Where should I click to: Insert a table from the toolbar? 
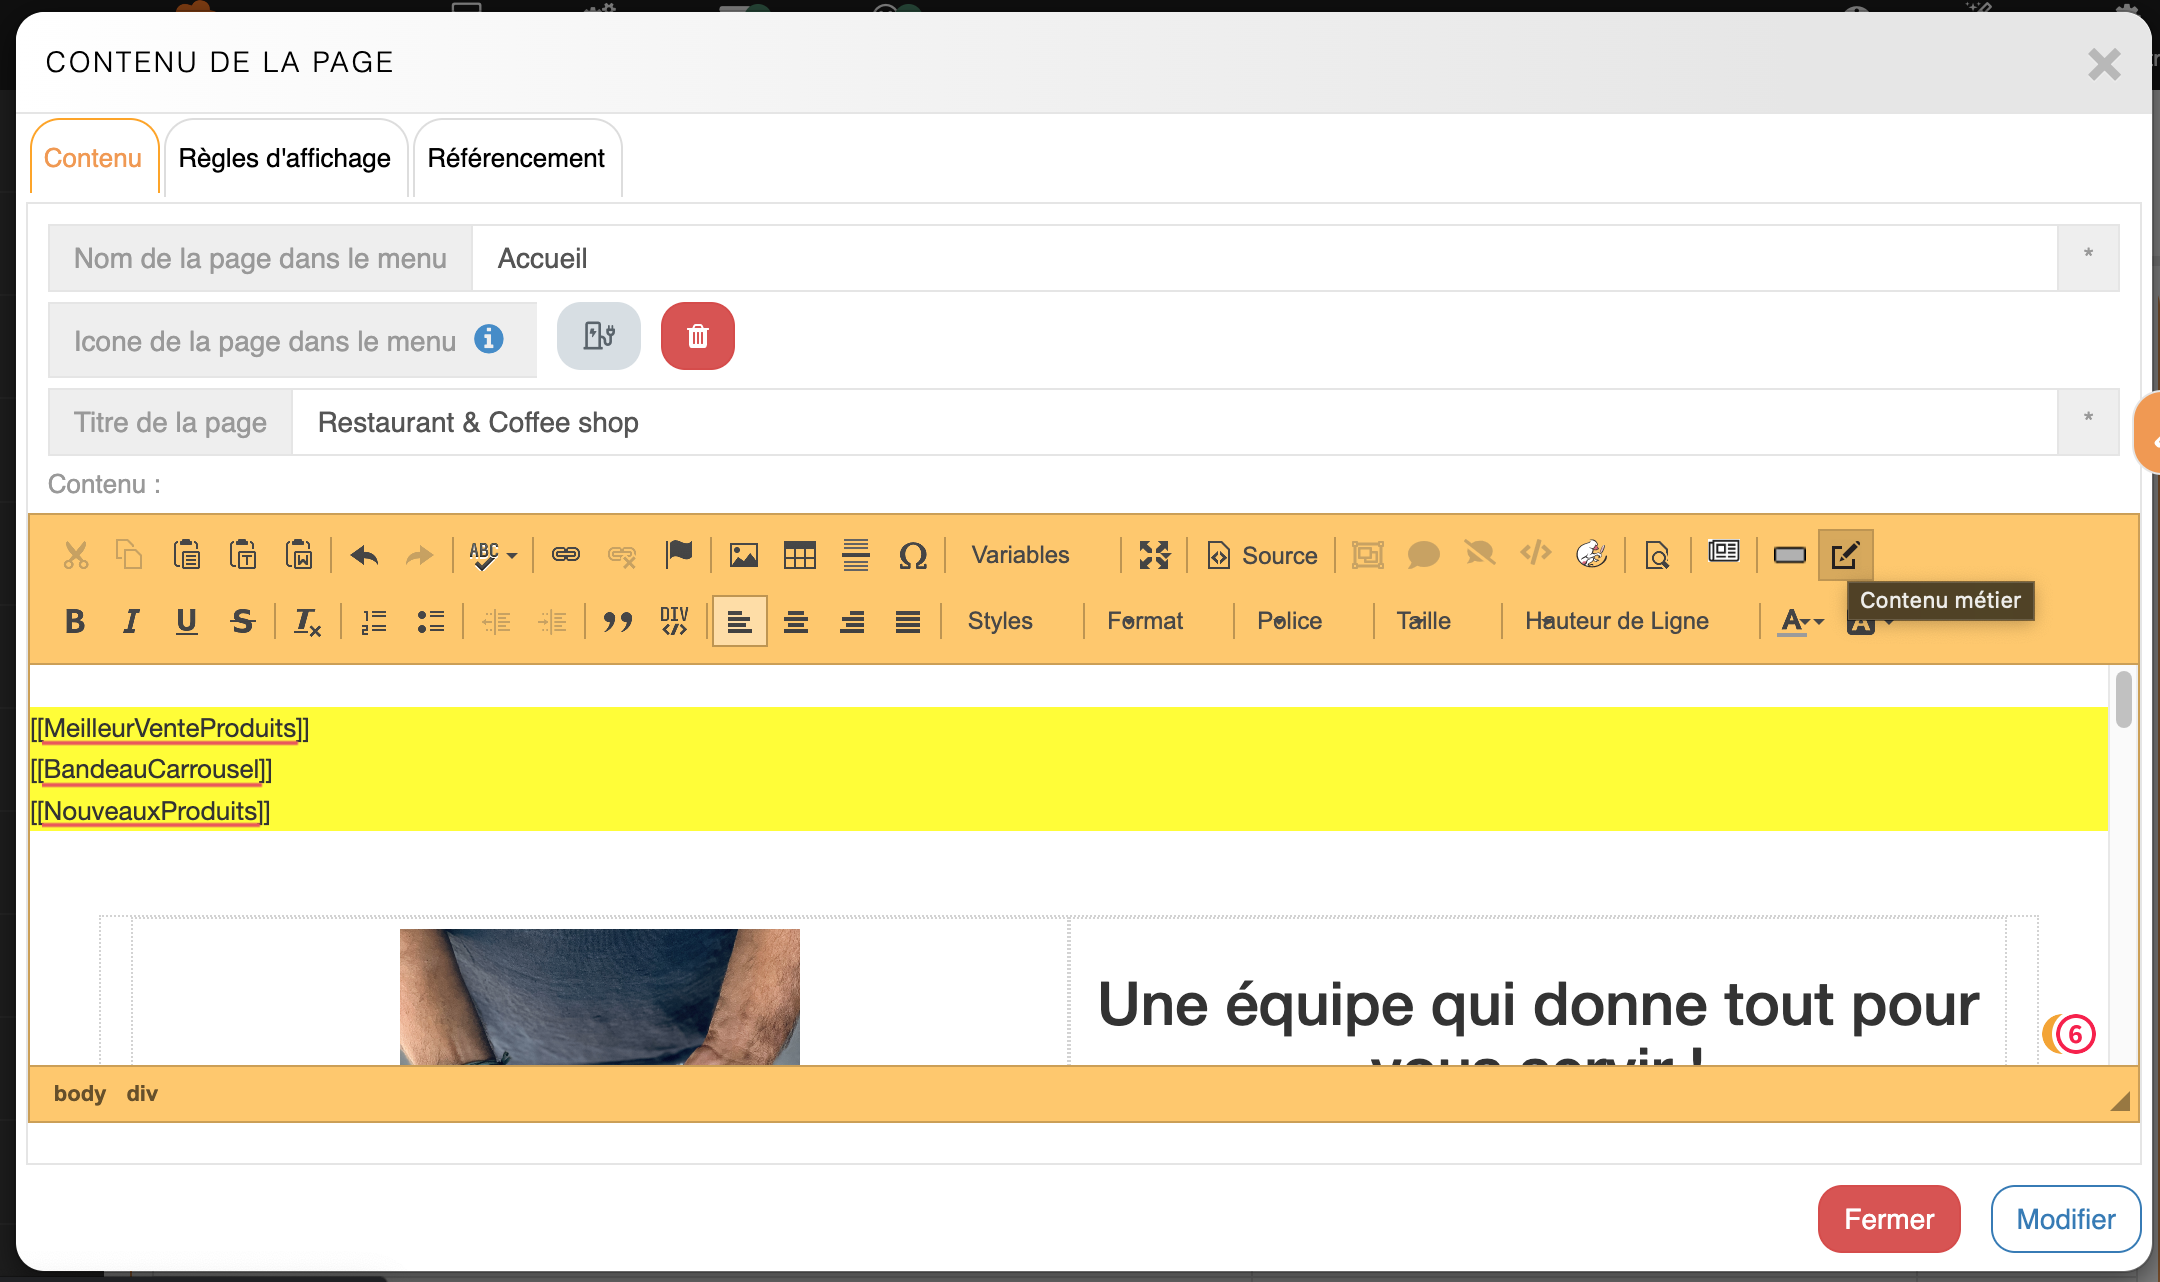799,555
